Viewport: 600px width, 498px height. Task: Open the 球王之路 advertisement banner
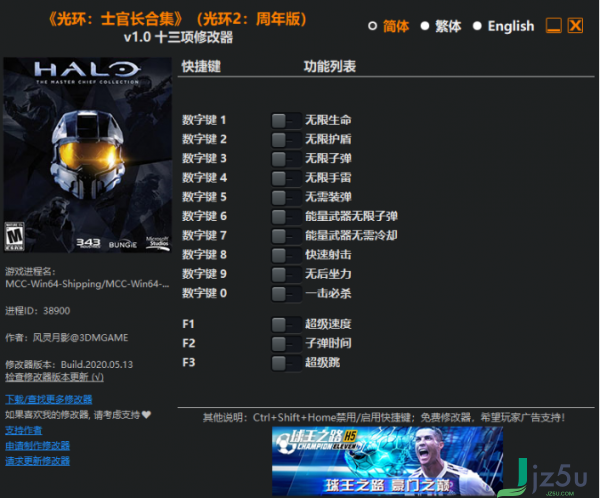pyautogui.click(x=387, y=461)
